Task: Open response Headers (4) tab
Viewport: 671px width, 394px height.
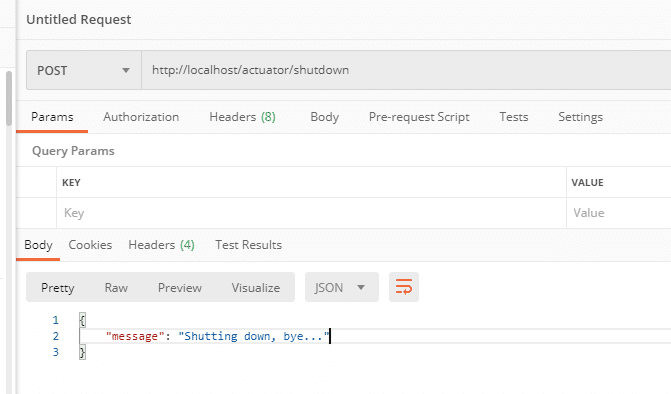Action: [161, 245]
